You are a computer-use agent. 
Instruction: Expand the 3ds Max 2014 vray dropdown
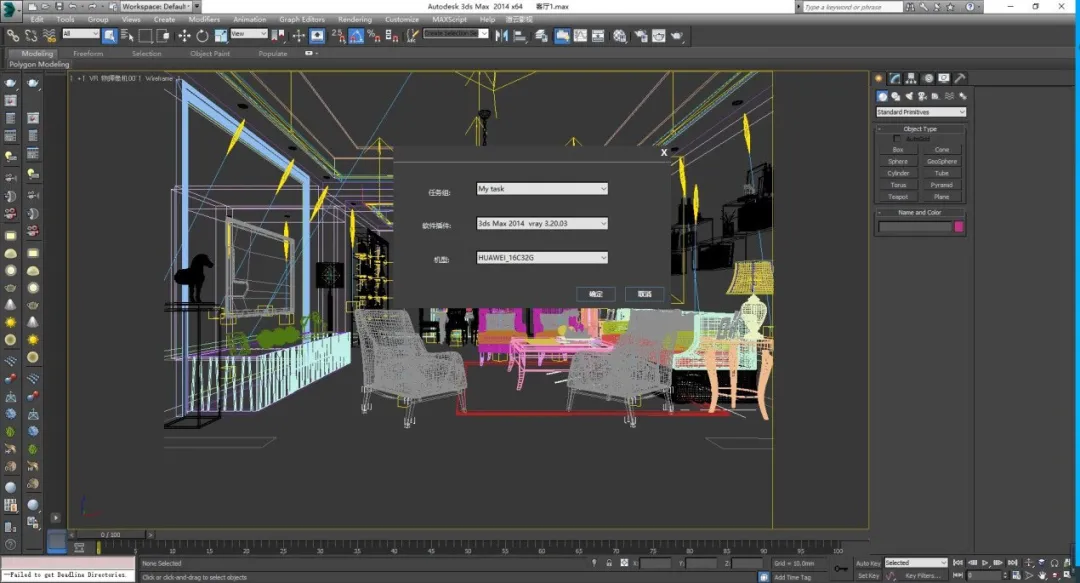(x=542, y=224)
